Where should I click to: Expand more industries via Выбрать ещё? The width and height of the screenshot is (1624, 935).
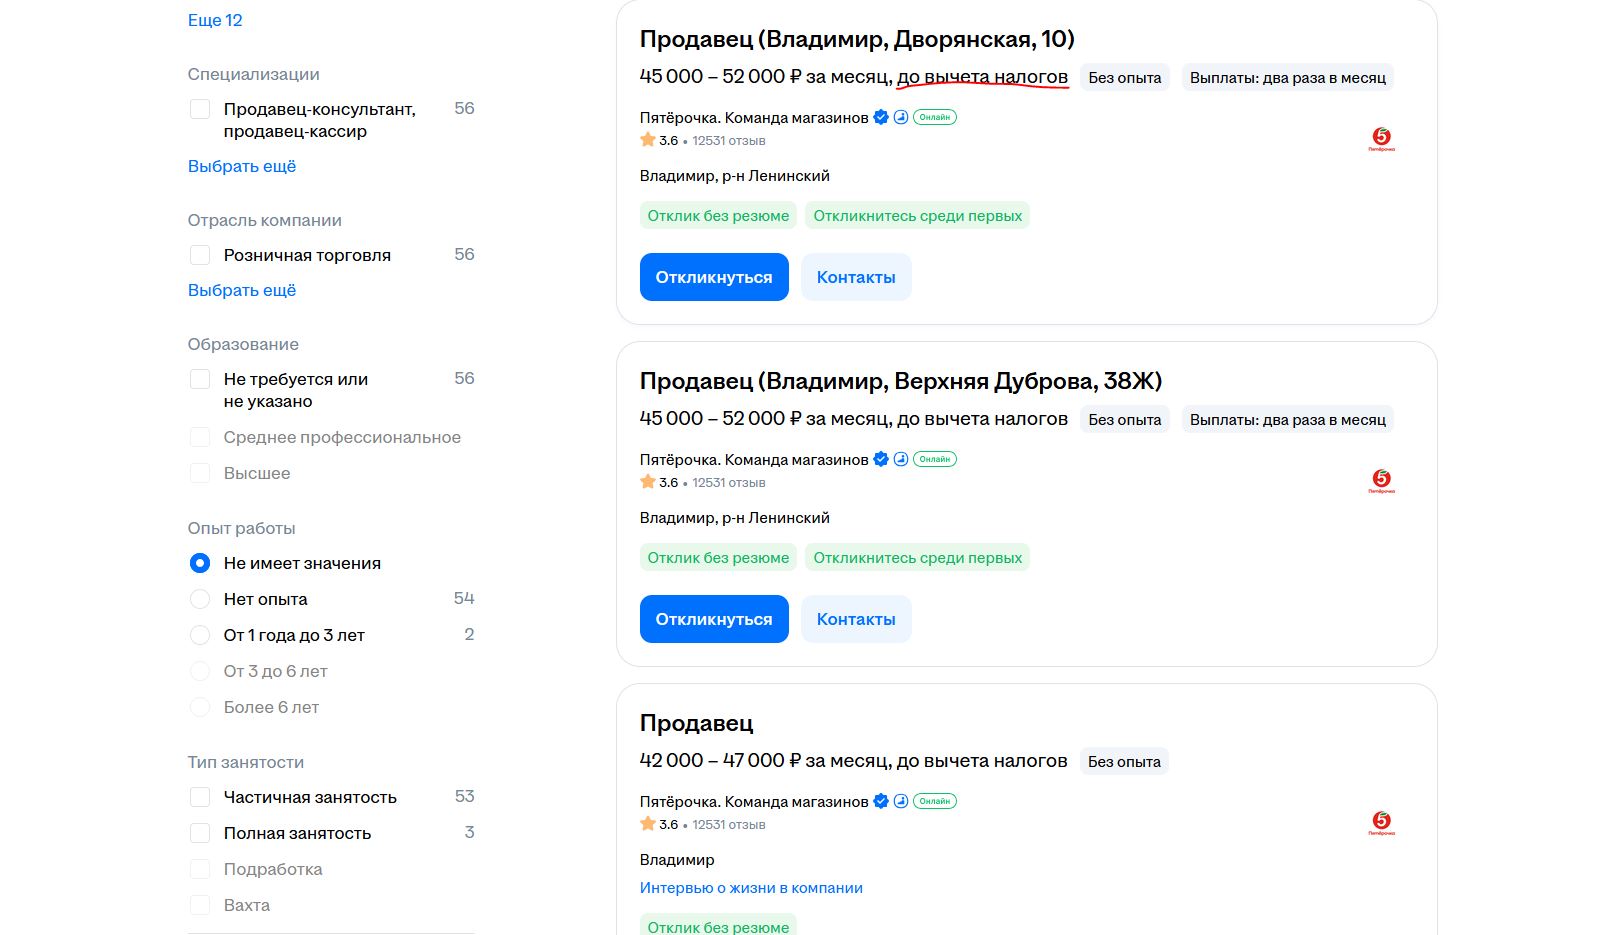(x=242, y=290)
